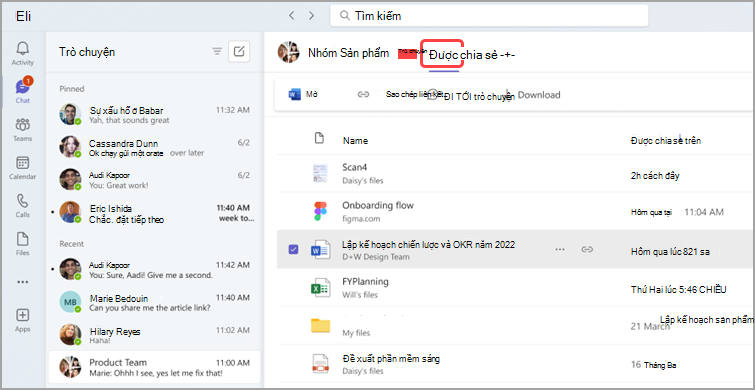Open Lập kế hoạch chiến lược document
This screenshot has width=755, height=390.
[x=428, y=245]
